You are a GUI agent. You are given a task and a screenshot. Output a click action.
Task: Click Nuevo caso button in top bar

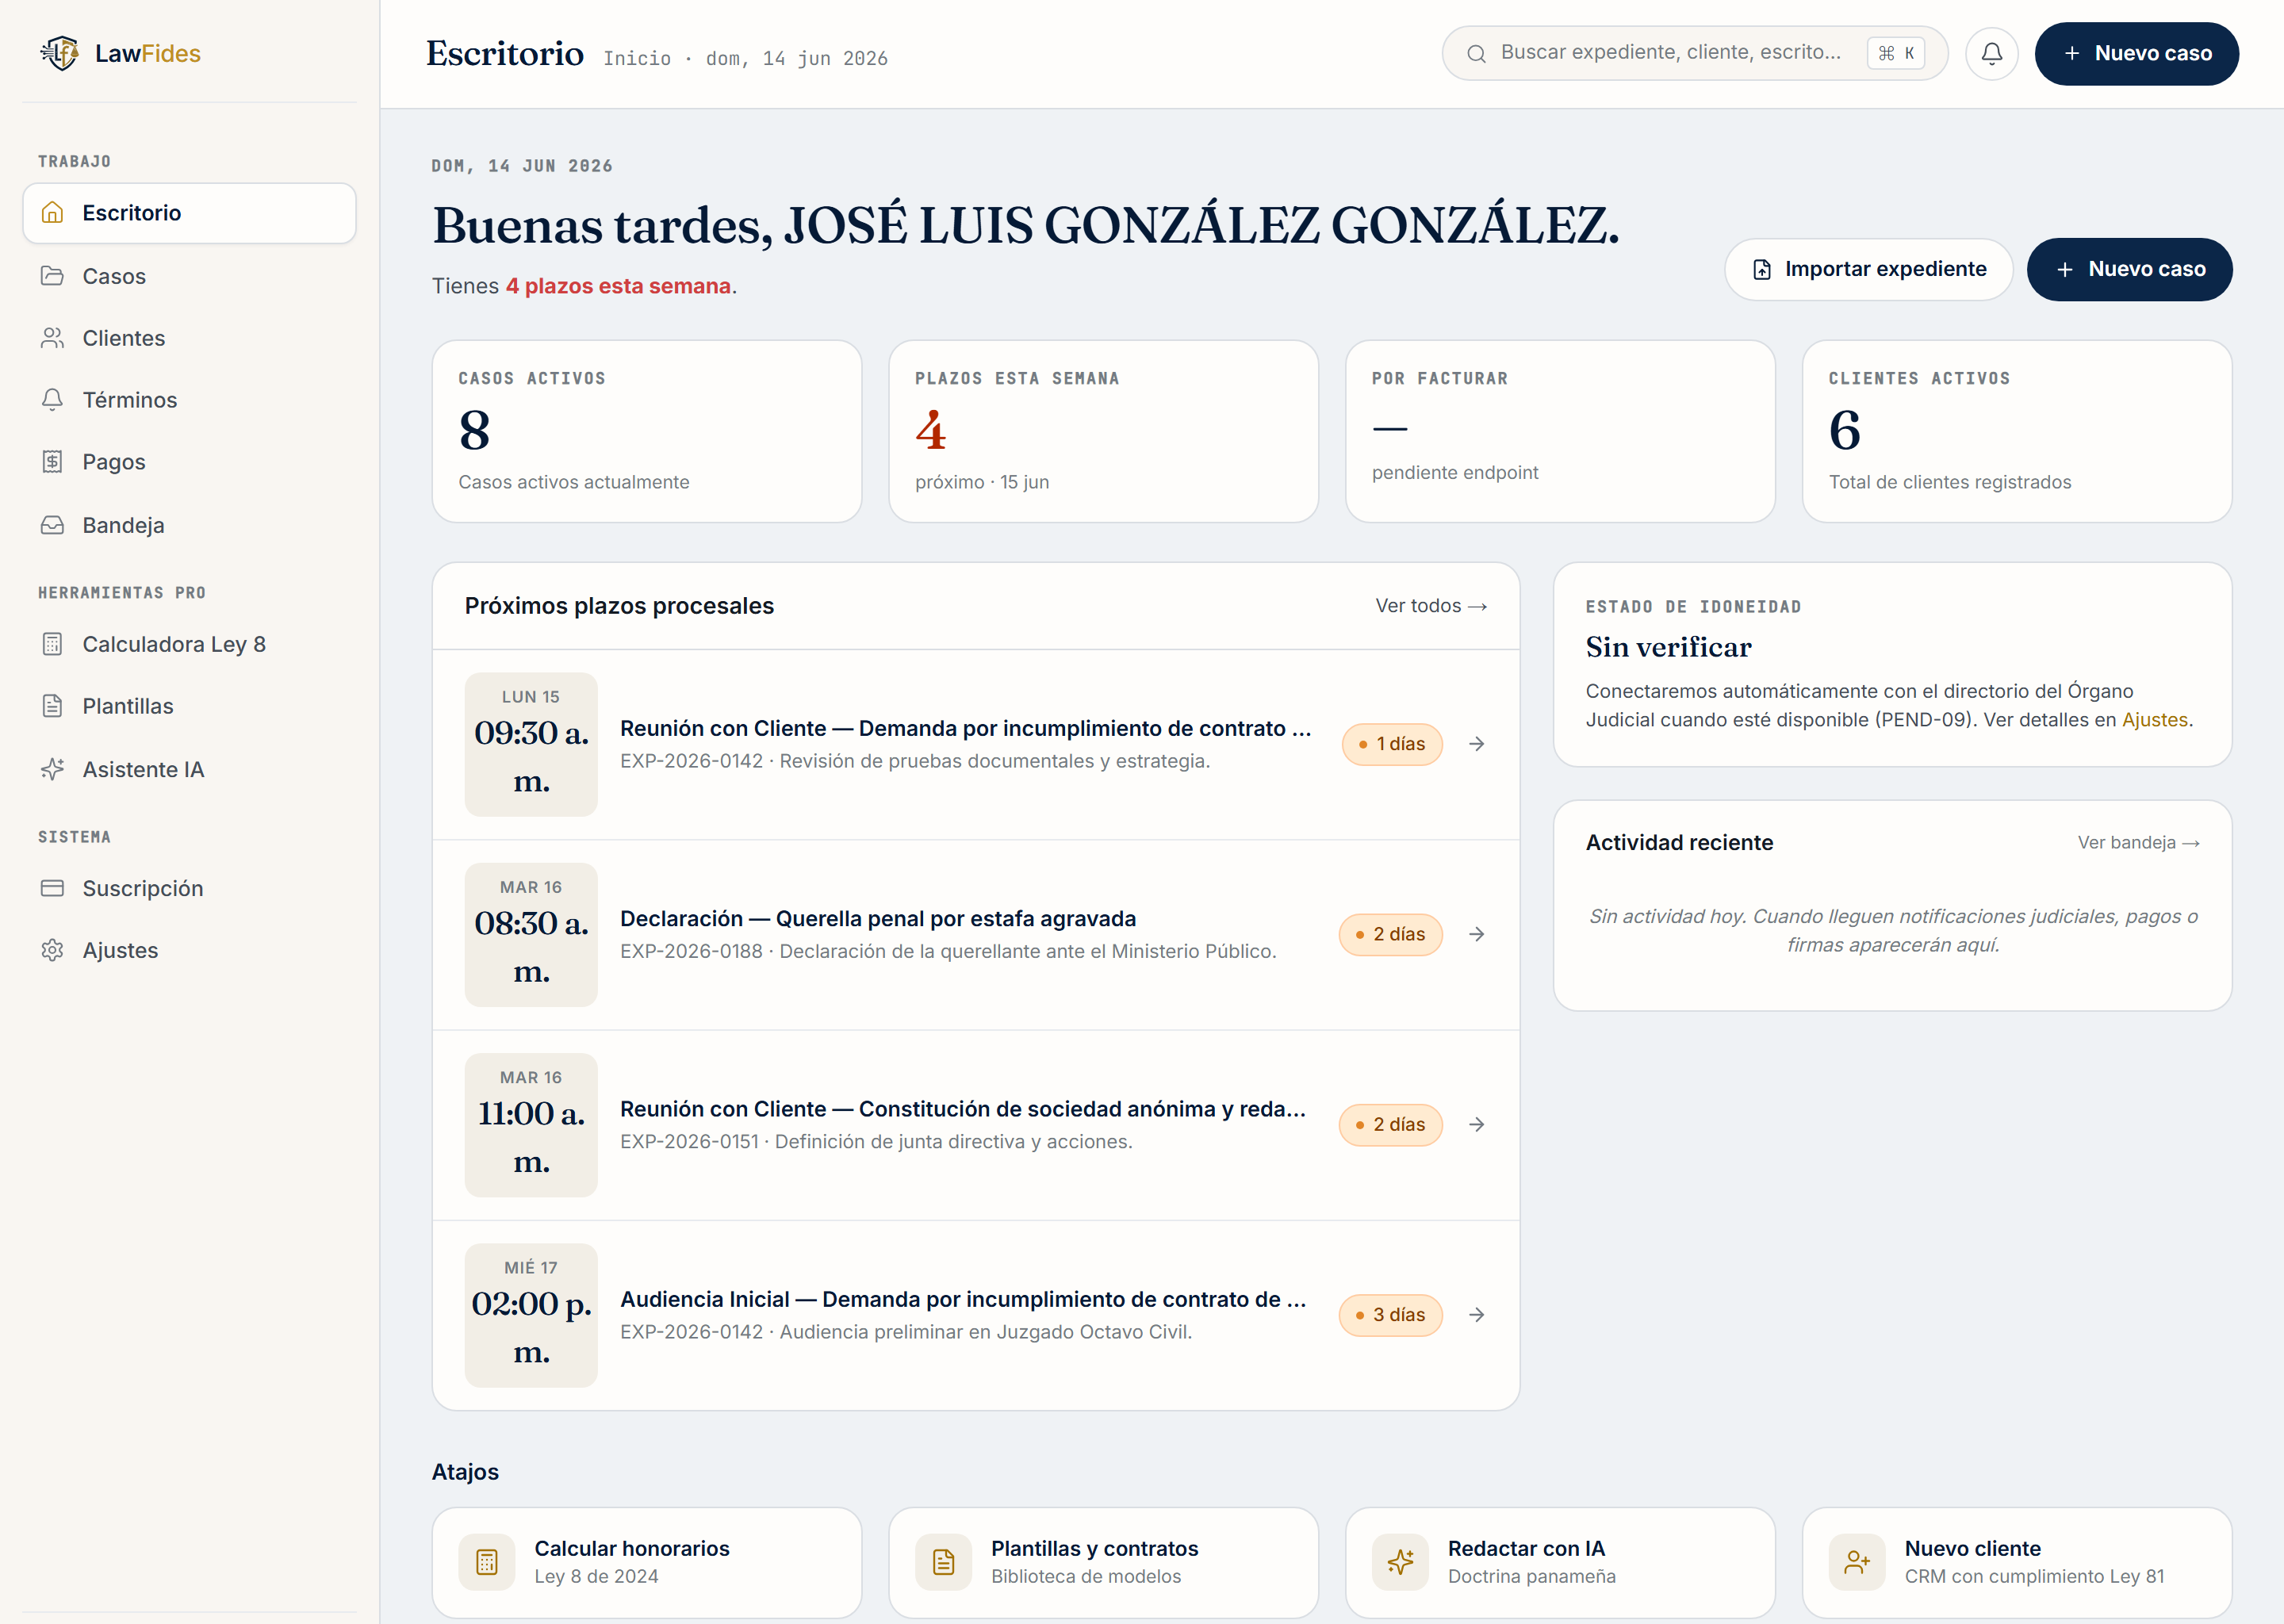pos(2137,53)
